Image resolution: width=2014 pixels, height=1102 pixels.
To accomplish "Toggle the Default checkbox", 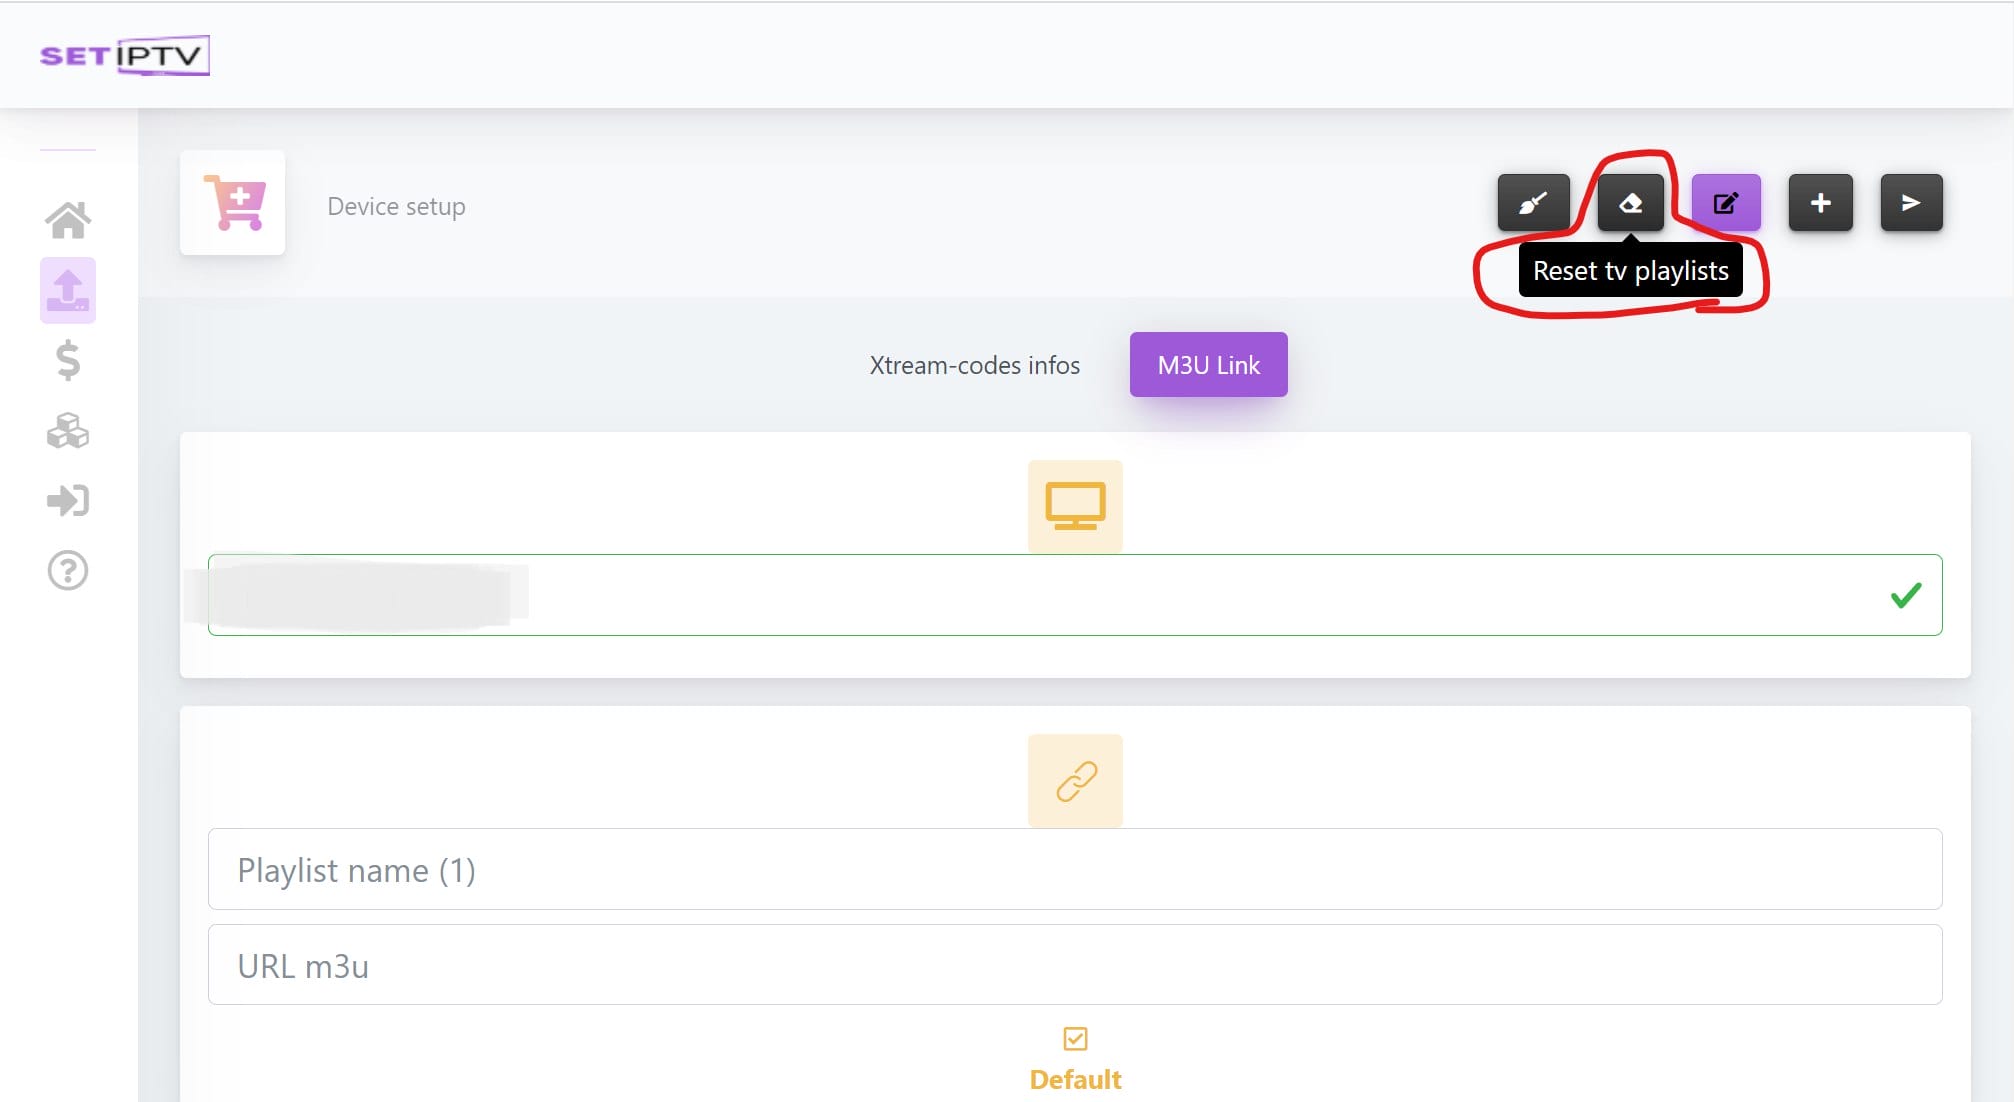I will point(1075,1039).
